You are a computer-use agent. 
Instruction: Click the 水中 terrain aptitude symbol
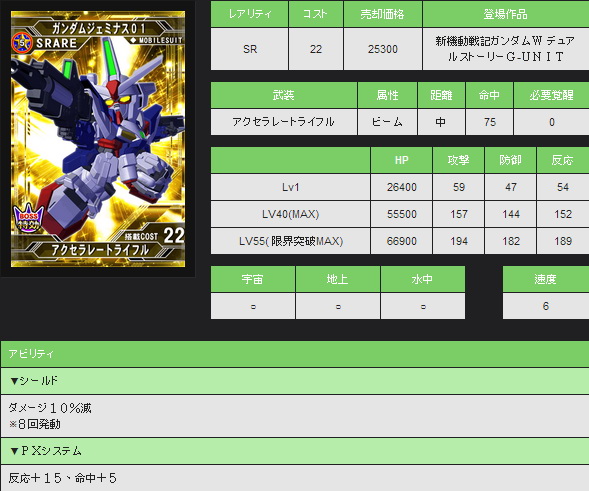coord(423,306)
